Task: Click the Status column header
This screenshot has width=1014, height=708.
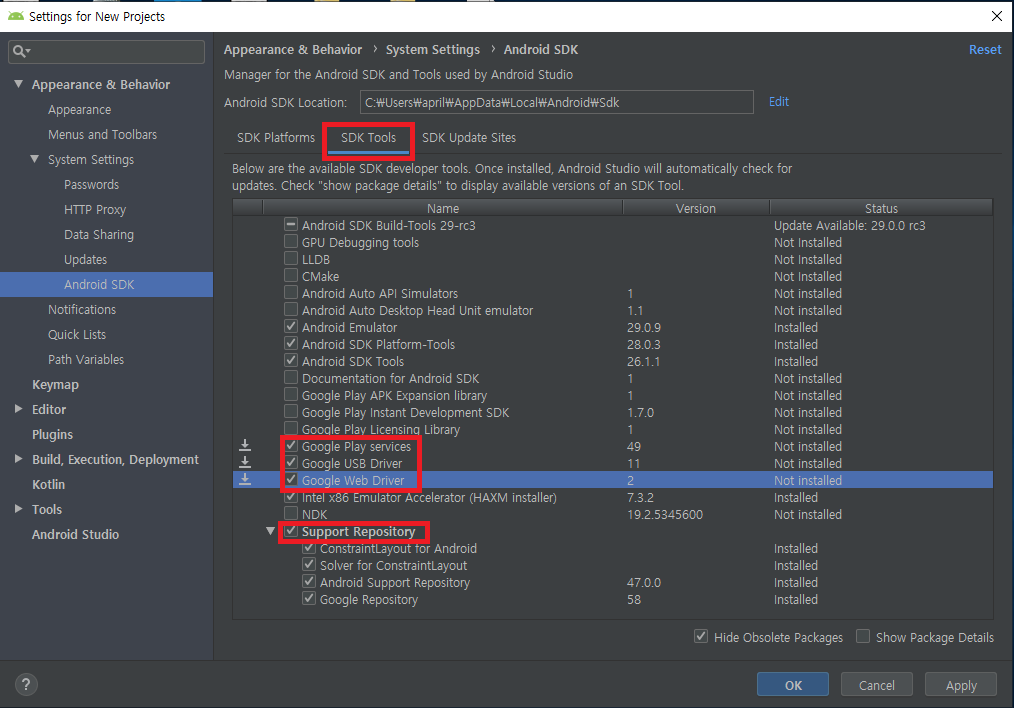Action: 881,208
